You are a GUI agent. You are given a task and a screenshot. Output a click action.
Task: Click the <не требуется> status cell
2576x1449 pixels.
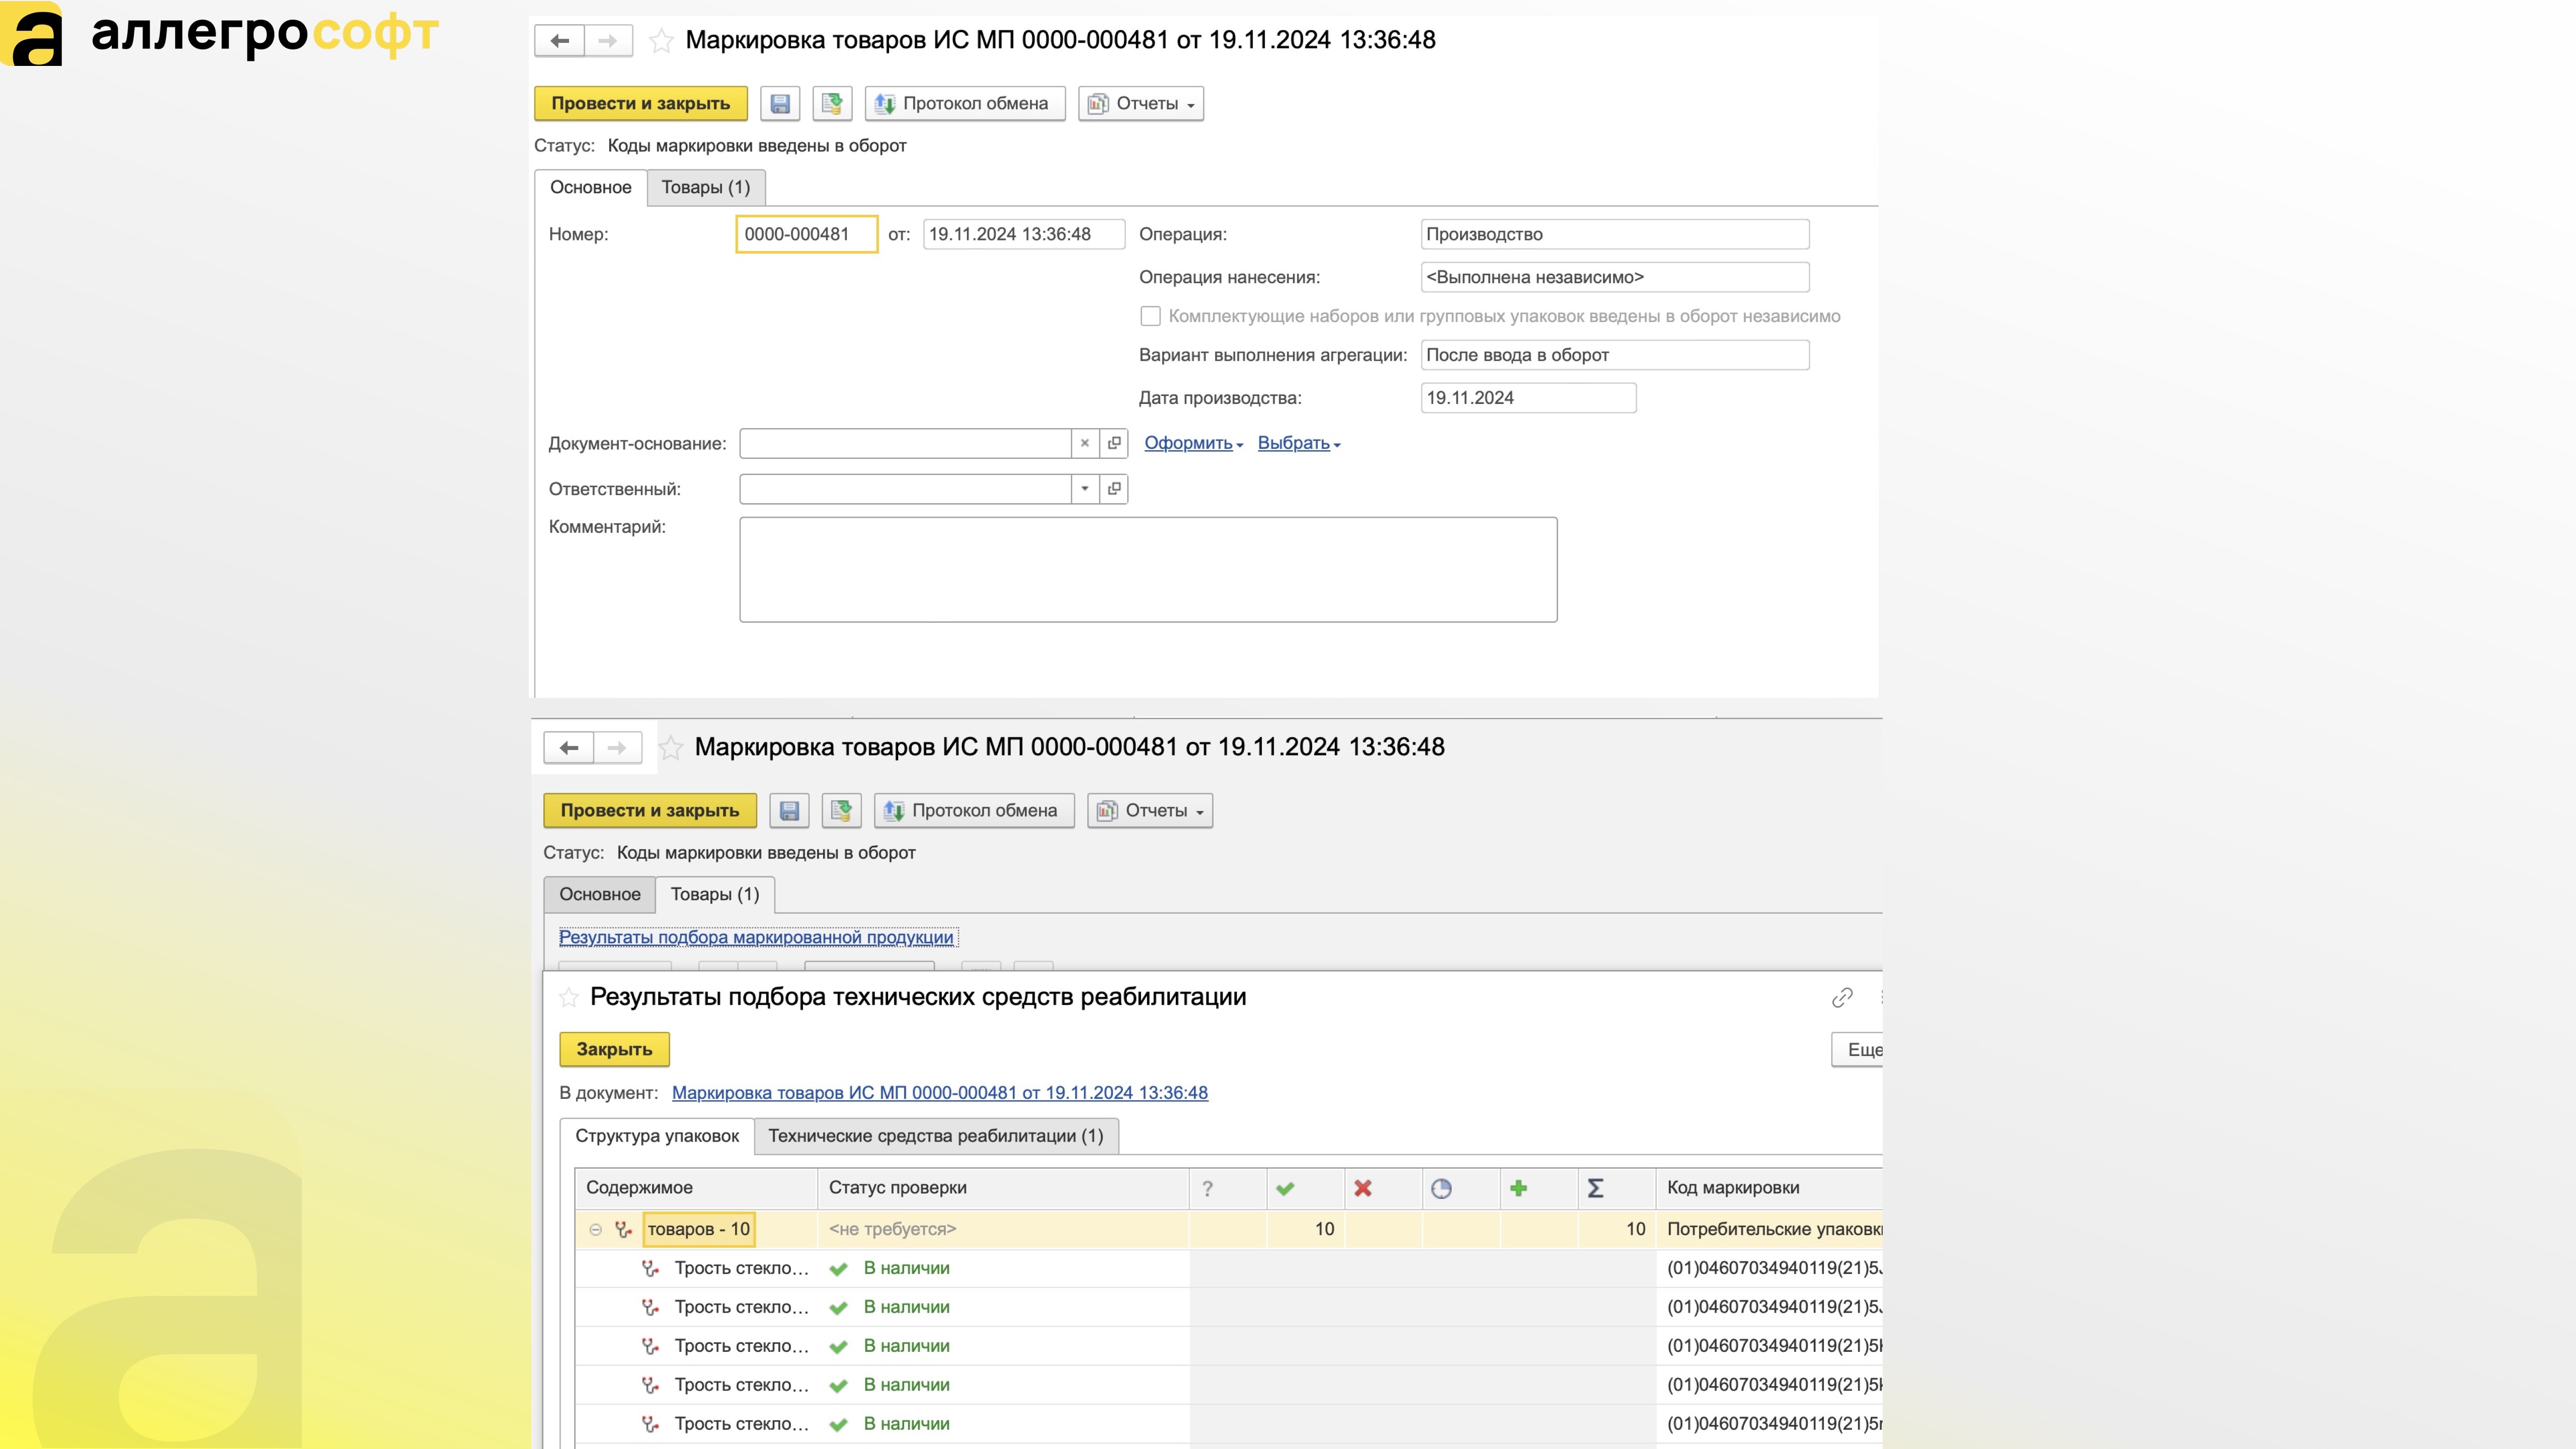pos(1003,1230)
